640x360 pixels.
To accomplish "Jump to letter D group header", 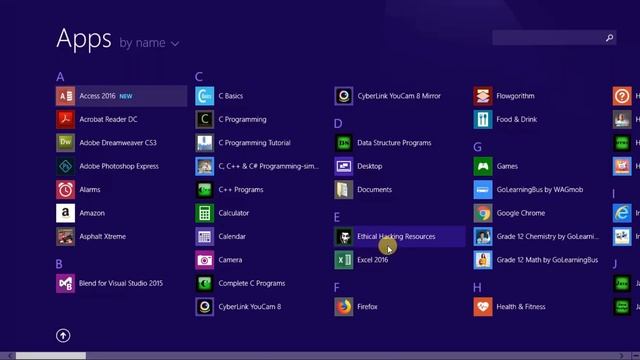I will point(338,124).
